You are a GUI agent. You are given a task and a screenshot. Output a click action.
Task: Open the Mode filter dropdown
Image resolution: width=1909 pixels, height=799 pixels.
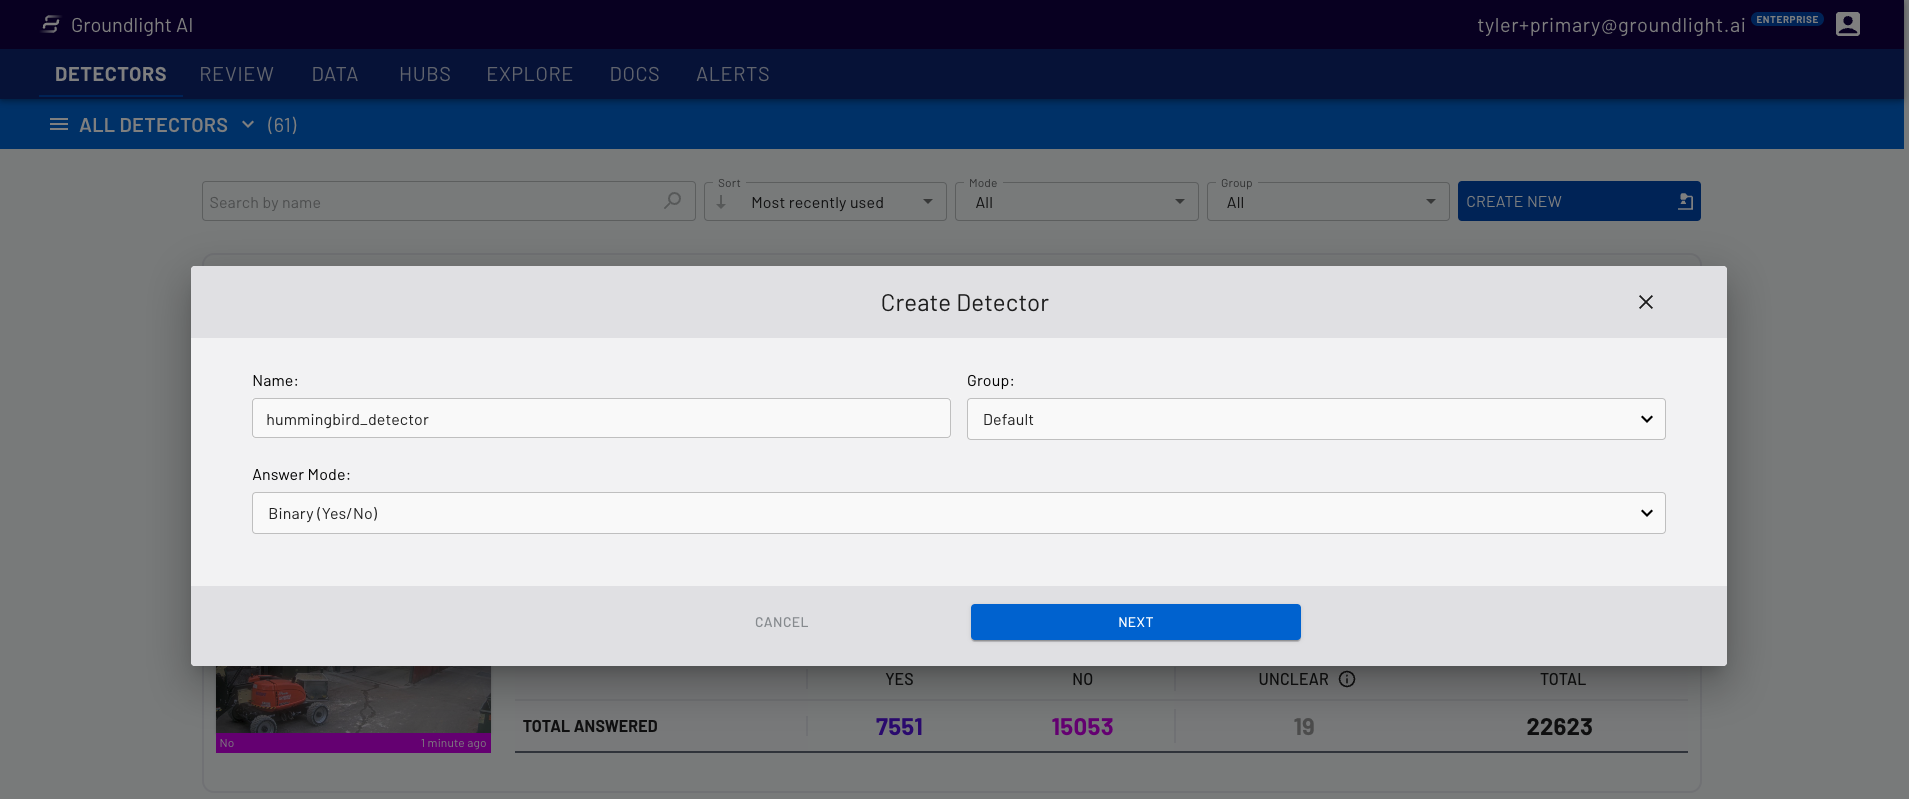[x=1076, y=201]
